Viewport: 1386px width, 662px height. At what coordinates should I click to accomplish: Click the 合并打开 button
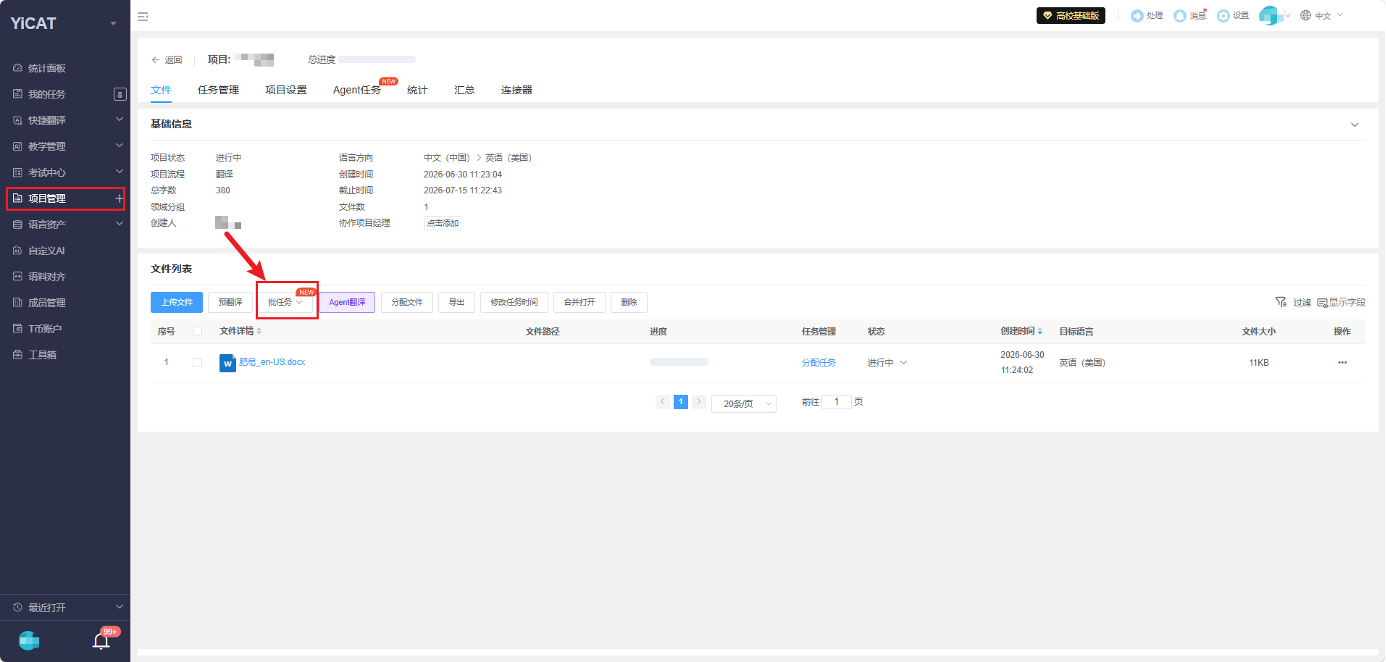579,302
